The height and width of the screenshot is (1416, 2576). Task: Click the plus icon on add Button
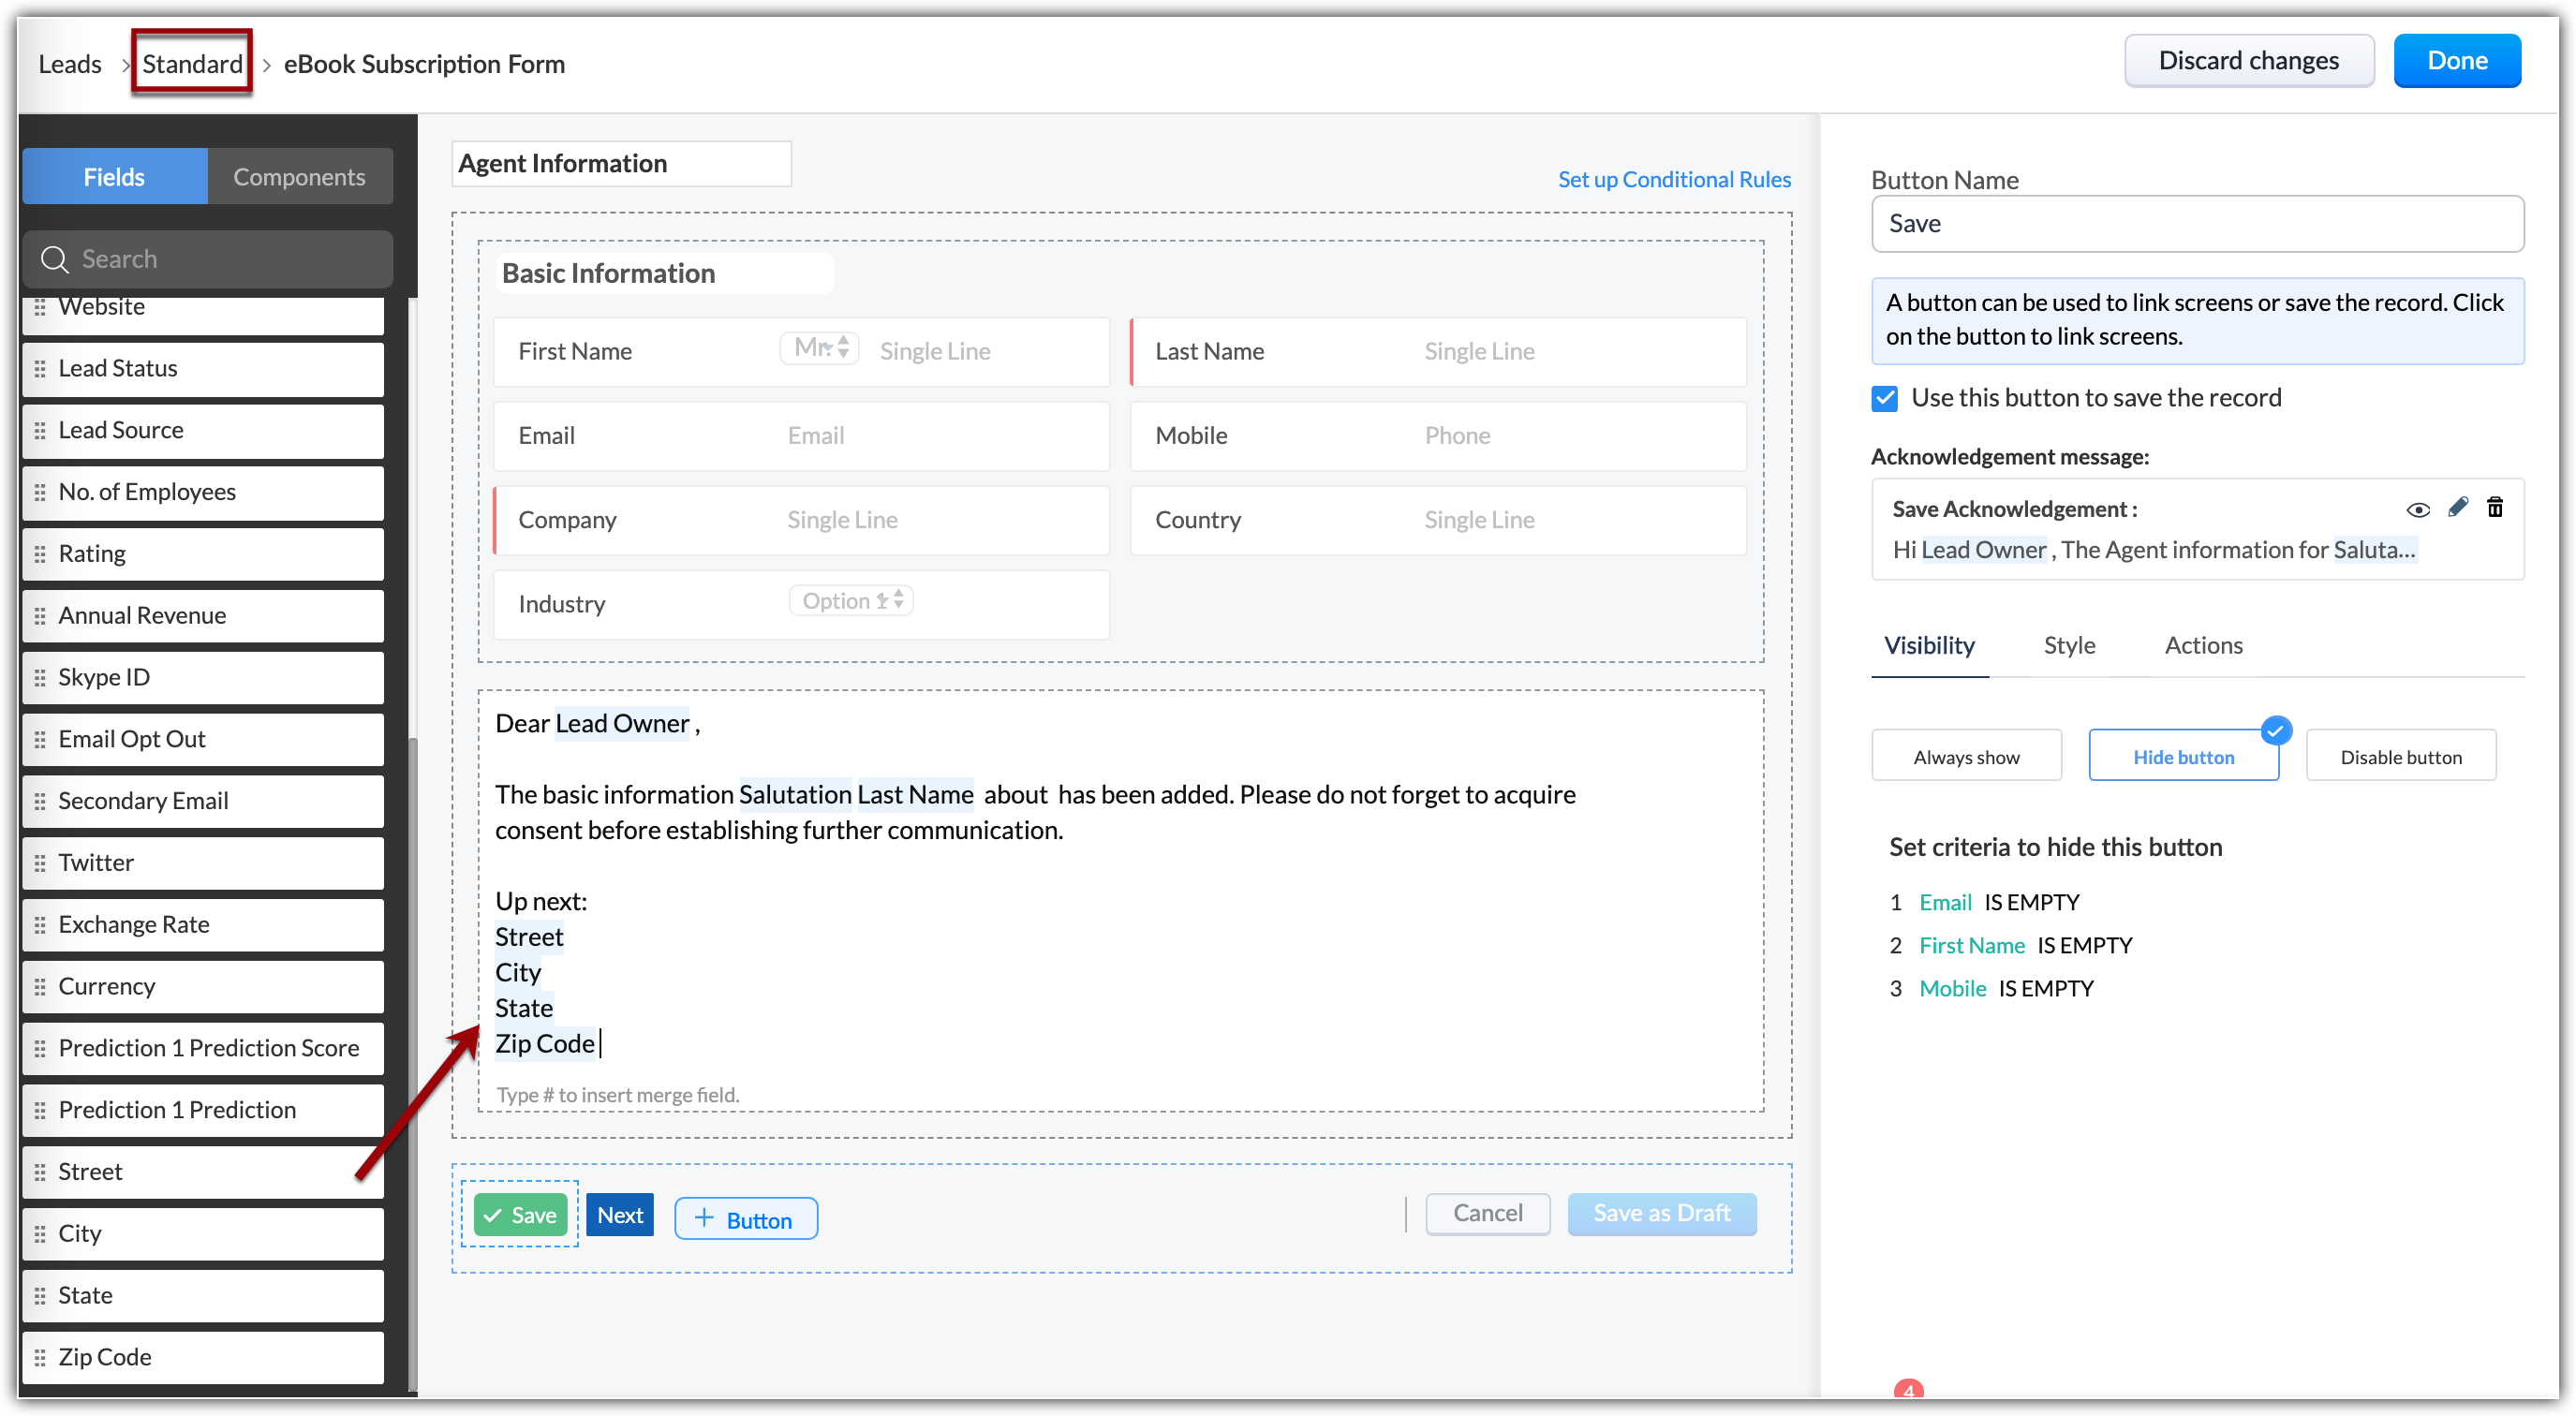pyautogui.click(x=704, y=1218)
